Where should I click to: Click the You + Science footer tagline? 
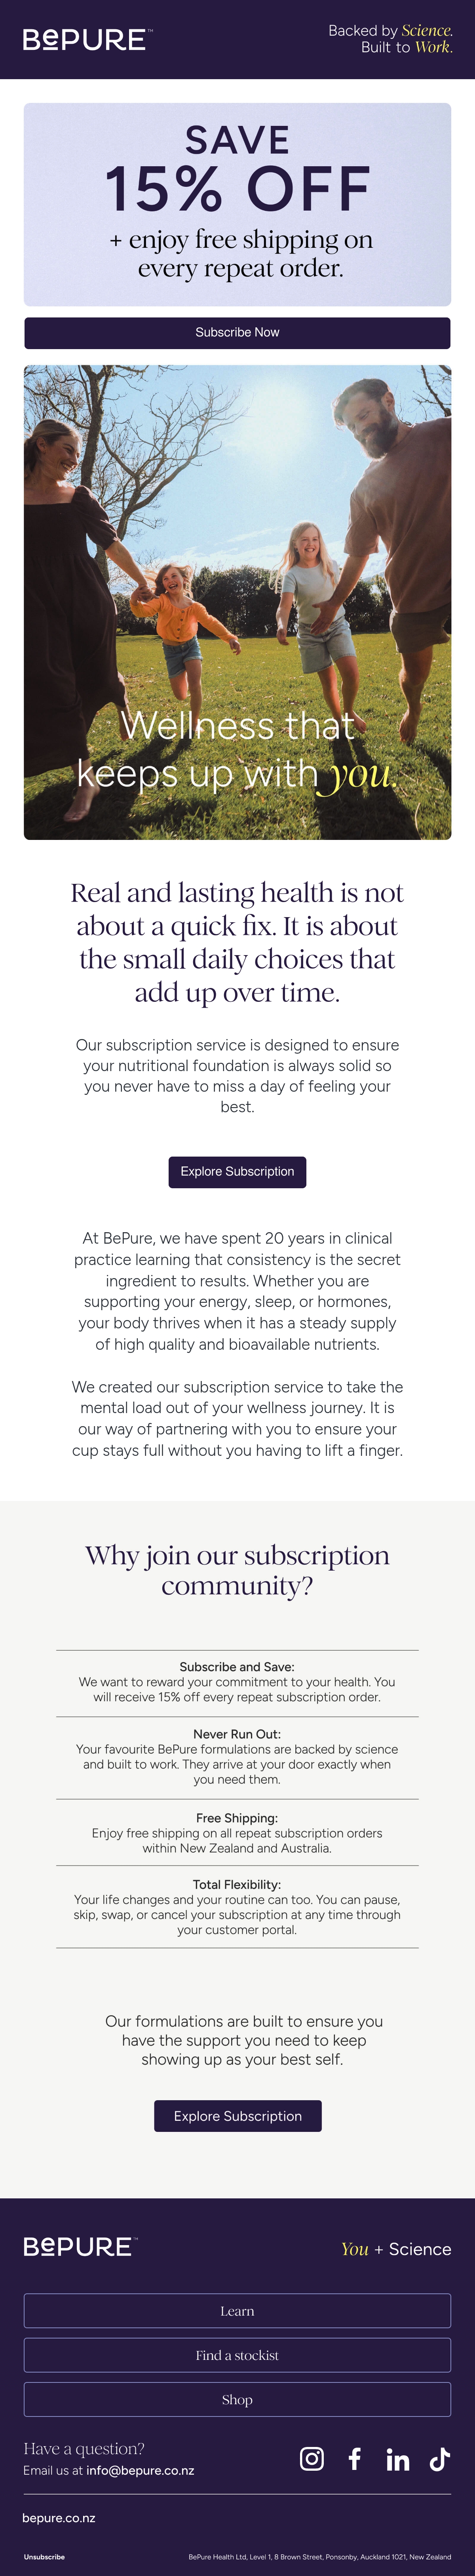[396, 2249]
